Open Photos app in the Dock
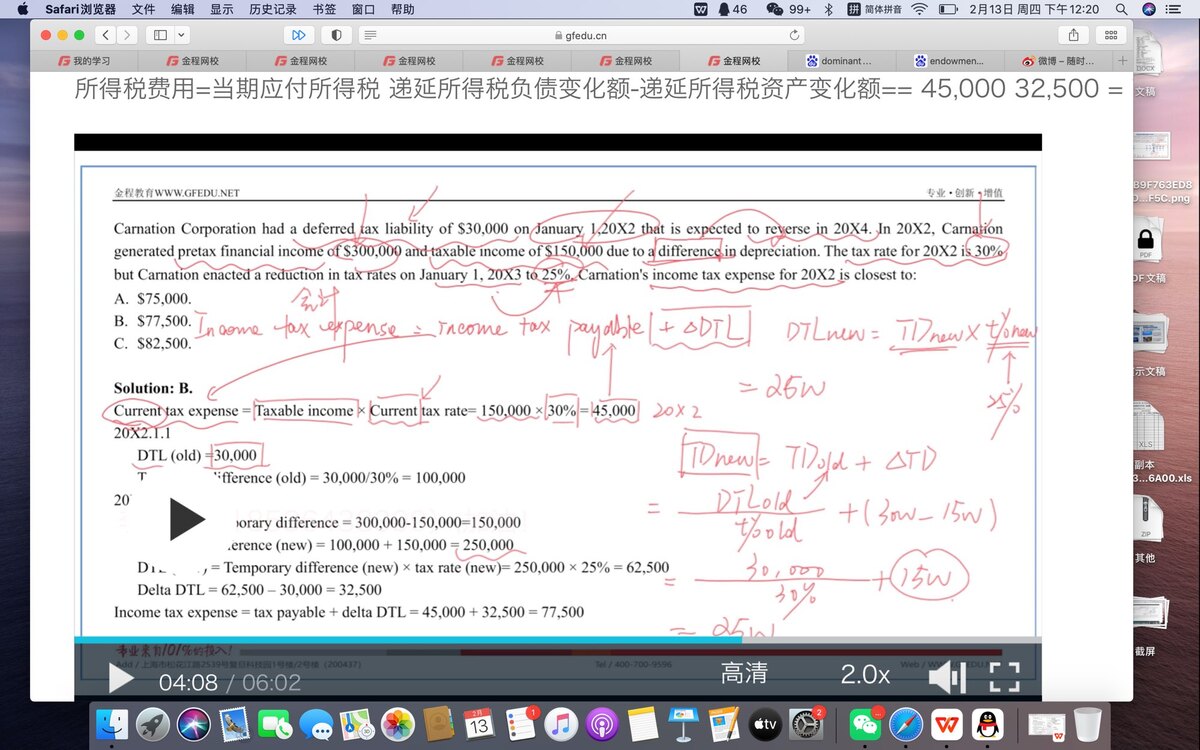This screenshot has width=1200, height=750. click(x=399, y=723)
